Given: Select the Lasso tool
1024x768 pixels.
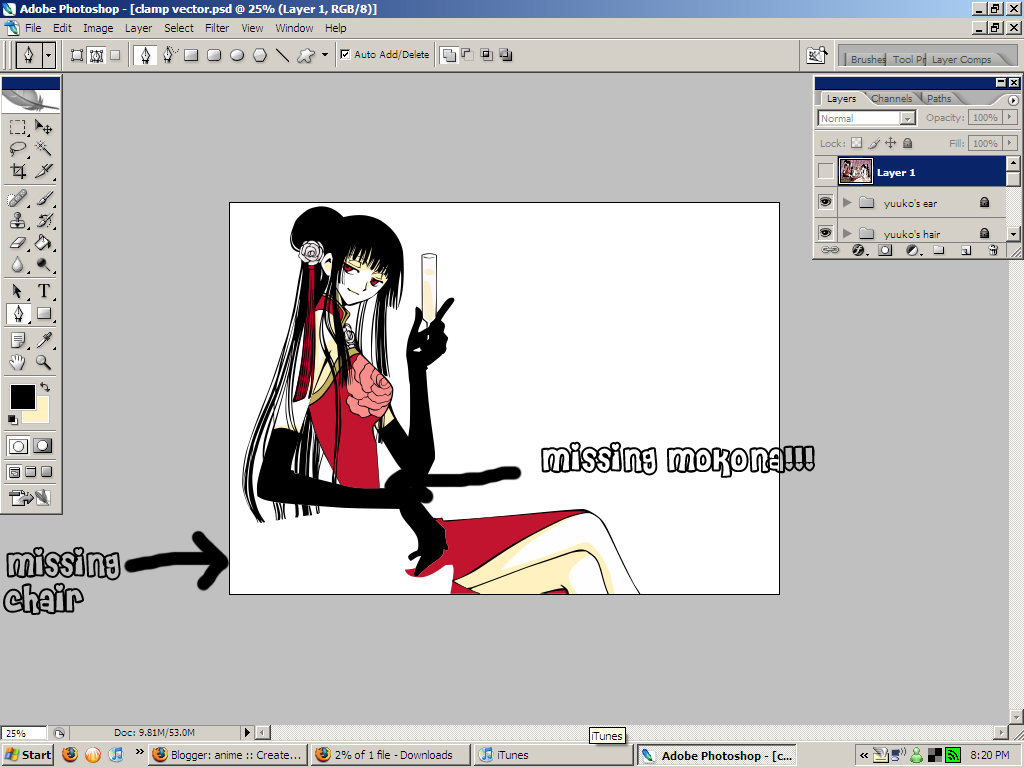Looking at the screenshot, I should (18, 149).
